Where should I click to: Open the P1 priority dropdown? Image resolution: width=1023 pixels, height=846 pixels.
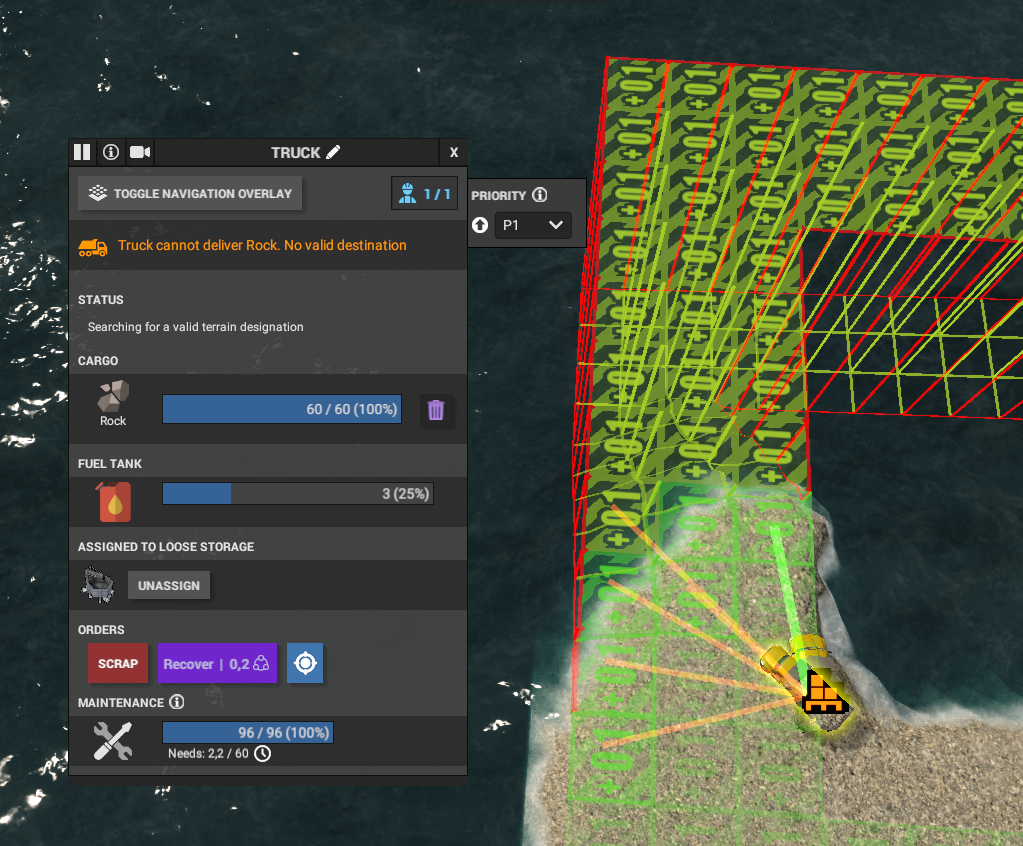(533, 225)
